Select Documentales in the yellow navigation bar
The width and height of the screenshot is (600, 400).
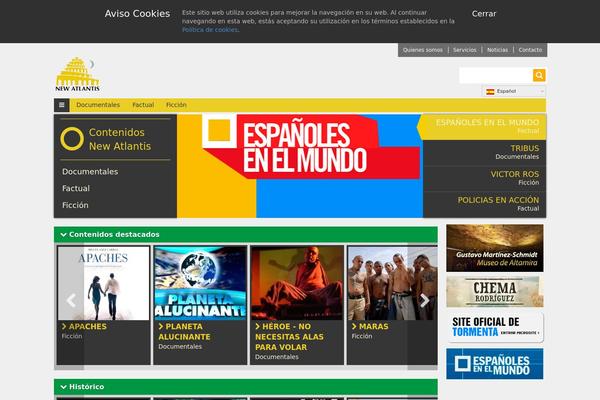(x=98, y=105)
